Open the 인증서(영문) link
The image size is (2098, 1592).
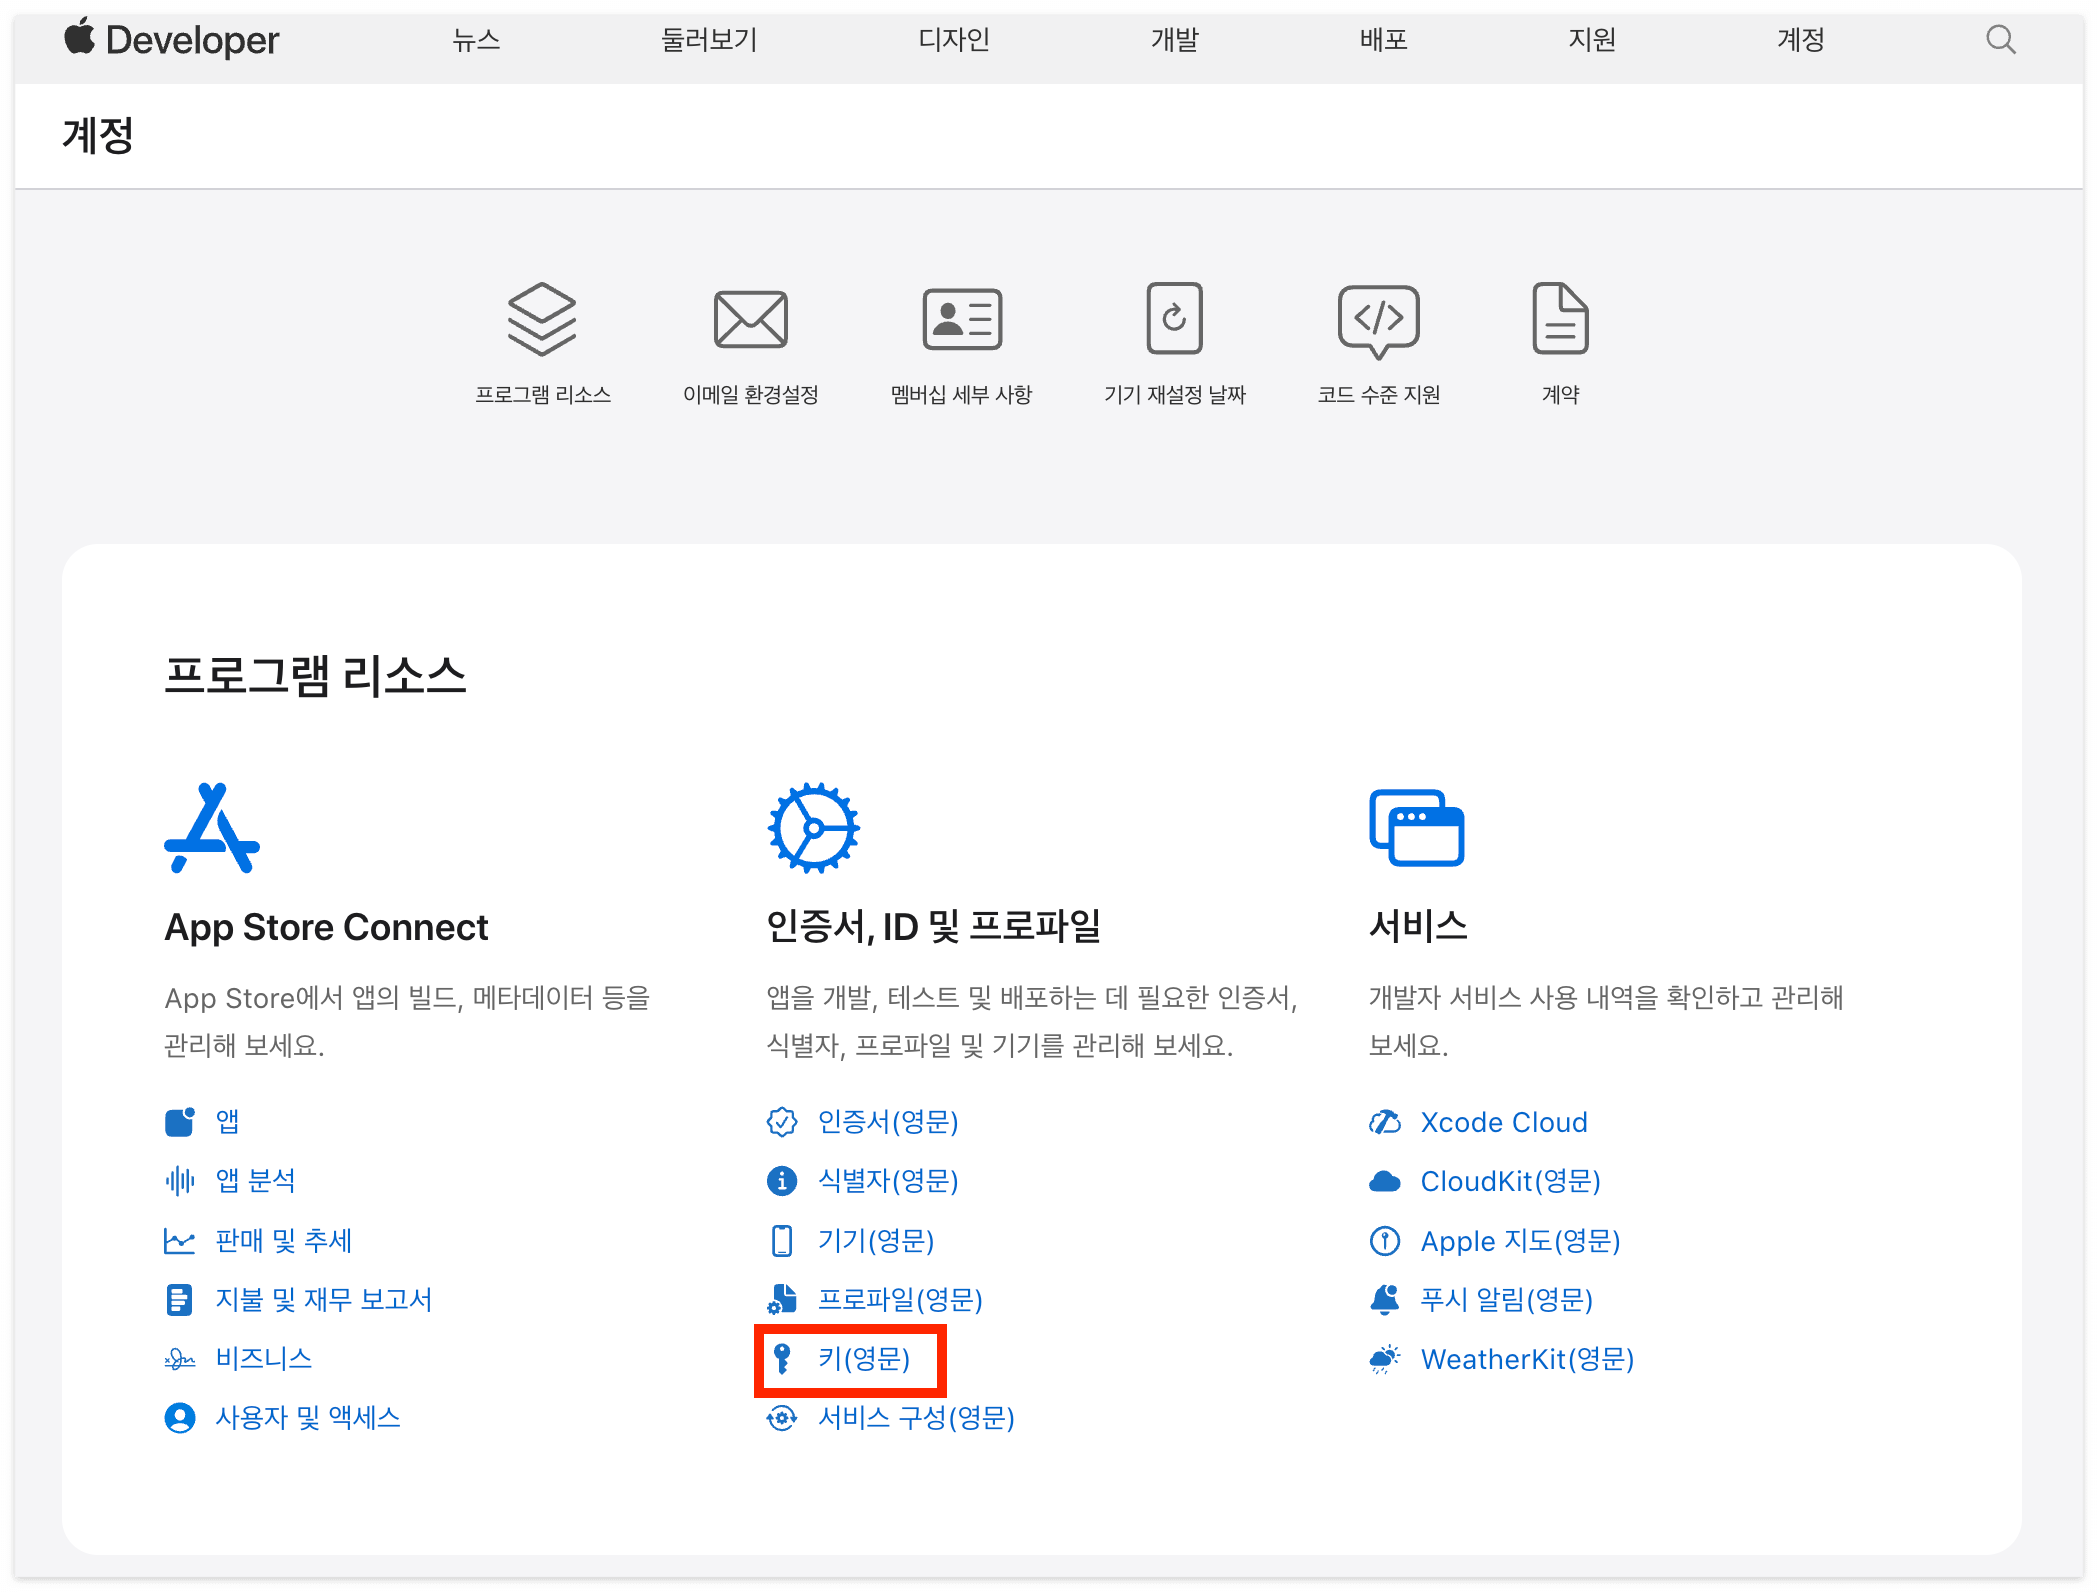tap(887, 1122)
